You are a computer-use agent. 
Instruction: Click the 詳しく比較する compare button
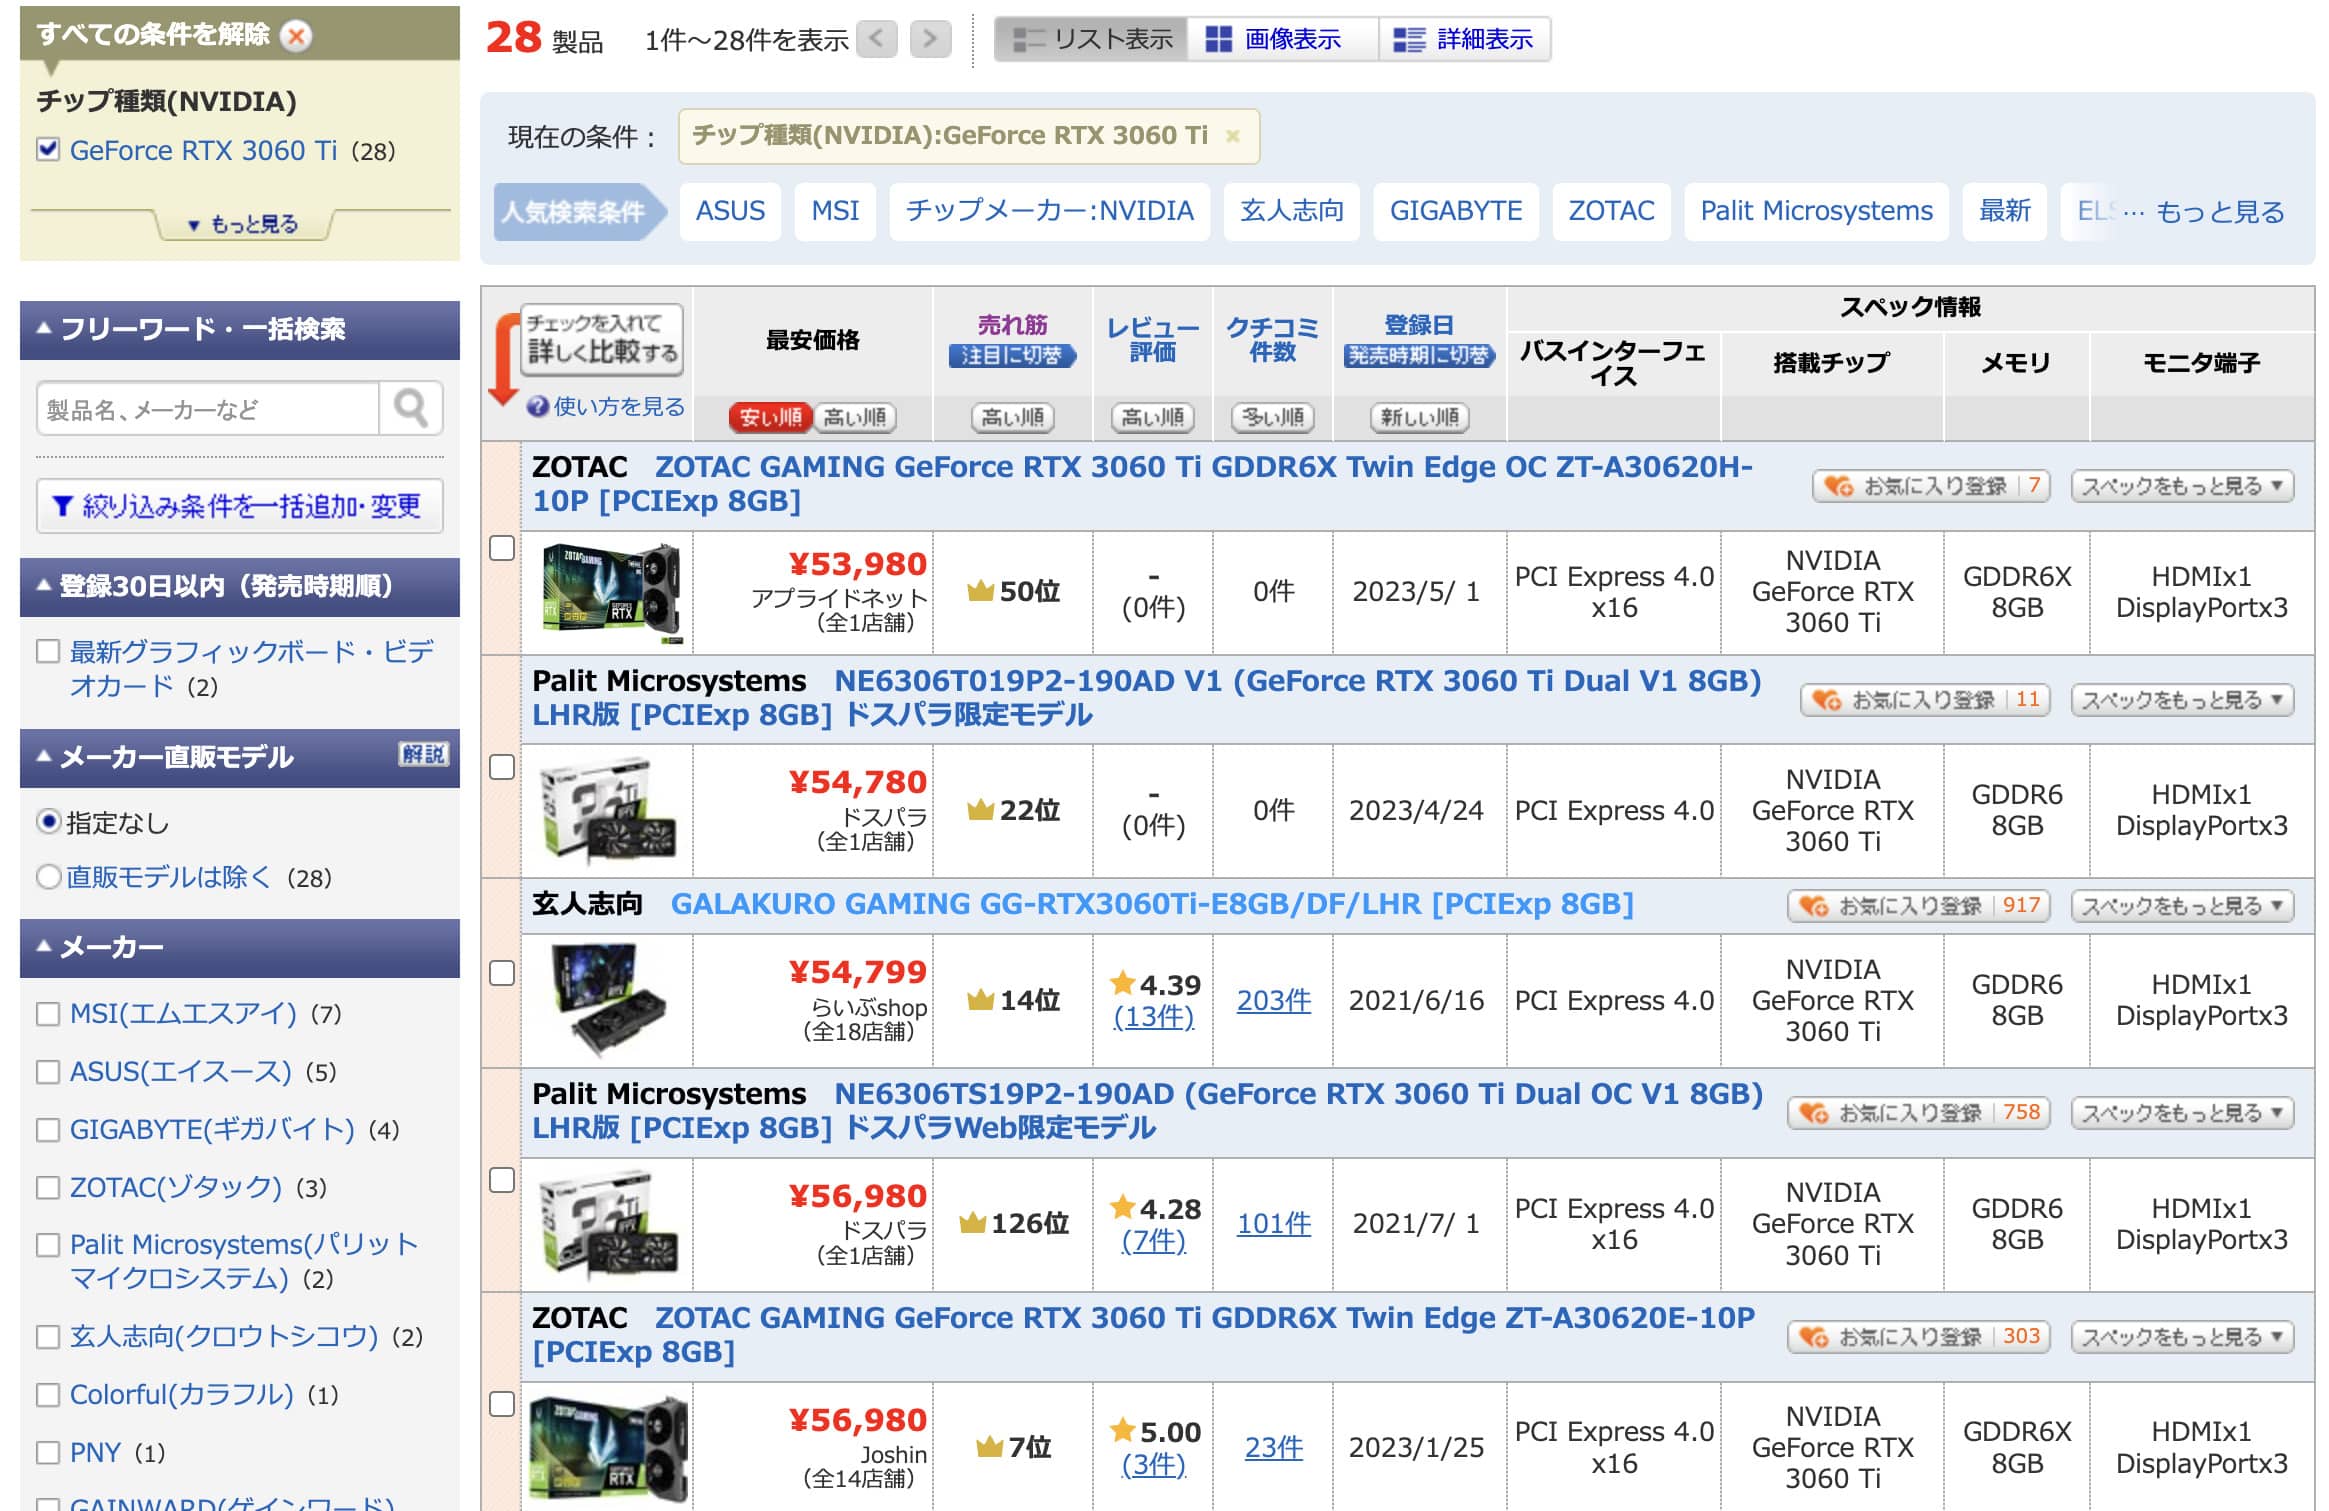[602, 340]
